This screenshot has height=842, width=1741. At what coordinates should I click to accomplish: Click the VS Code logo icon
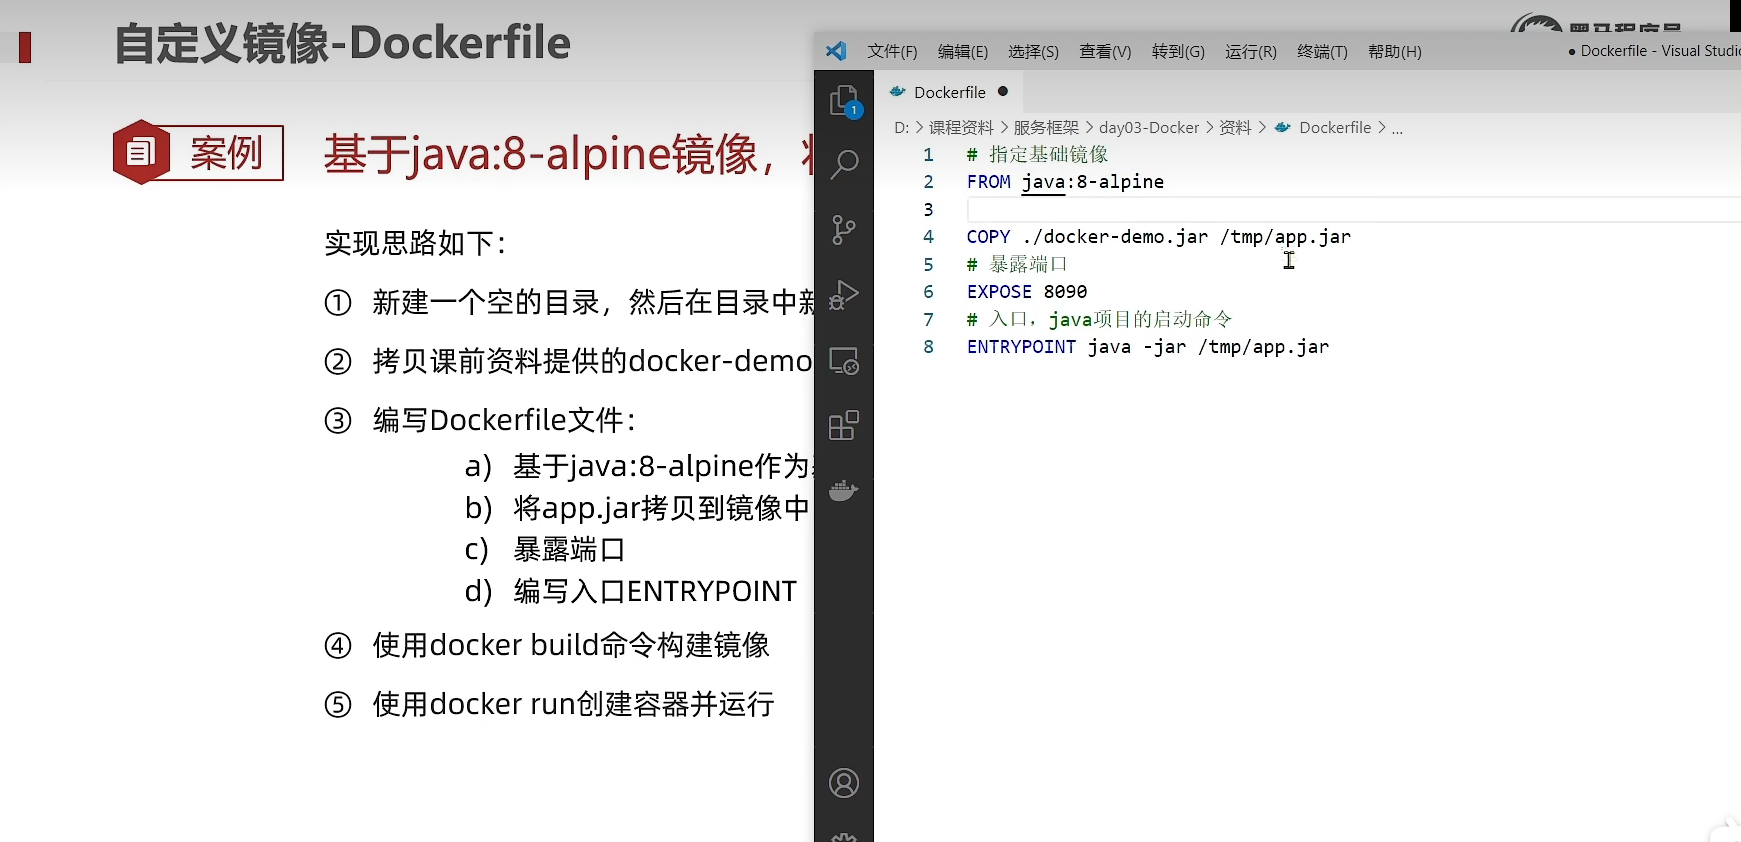pyautogui.click(x=836, y=51)
